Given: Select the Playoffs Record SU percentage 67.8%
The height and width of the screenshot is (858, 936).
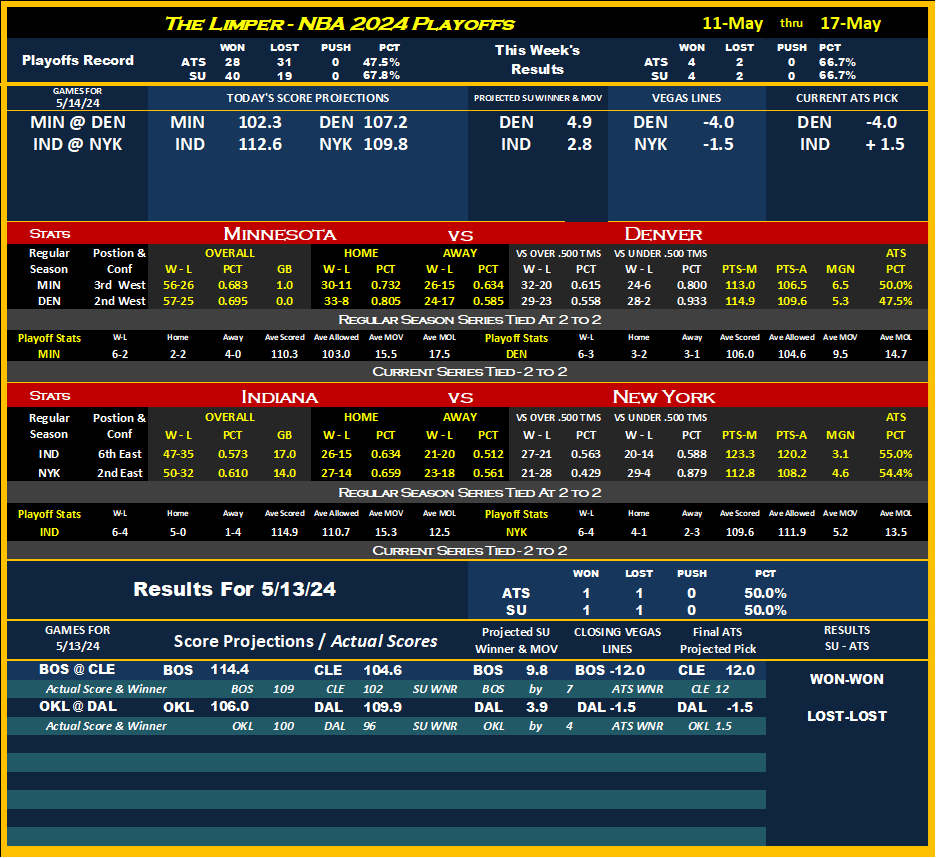Looking at the screenshot, I should 381,76.
